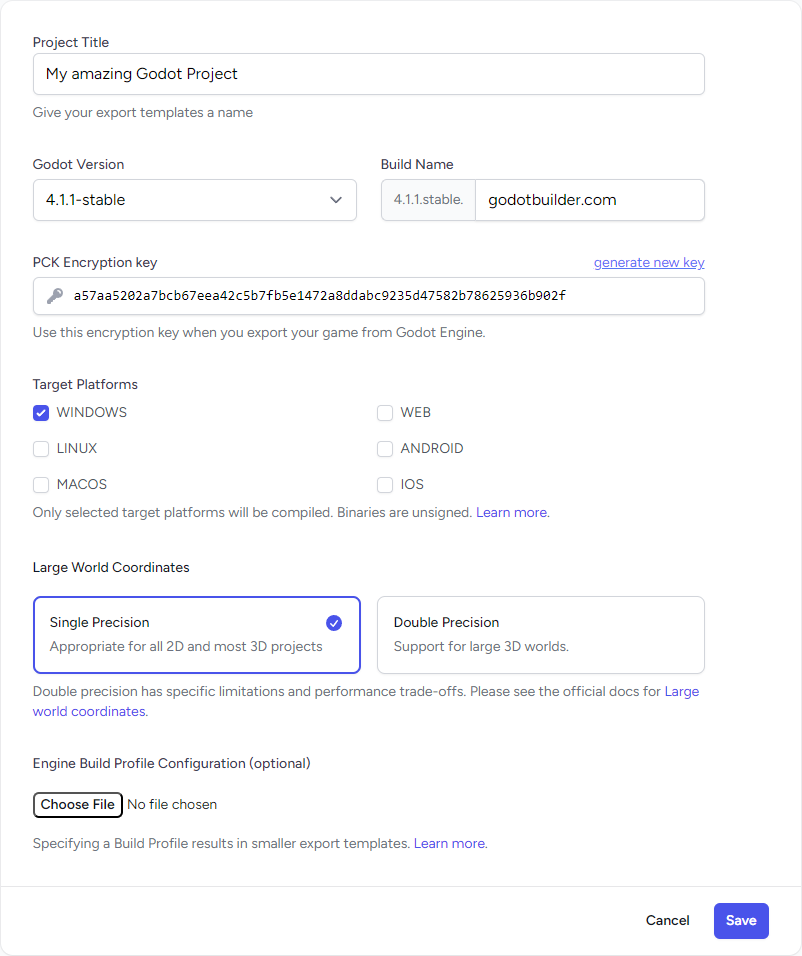
Task: Click Choose File for Build Profile Configuration
Action: coord(77,804)
